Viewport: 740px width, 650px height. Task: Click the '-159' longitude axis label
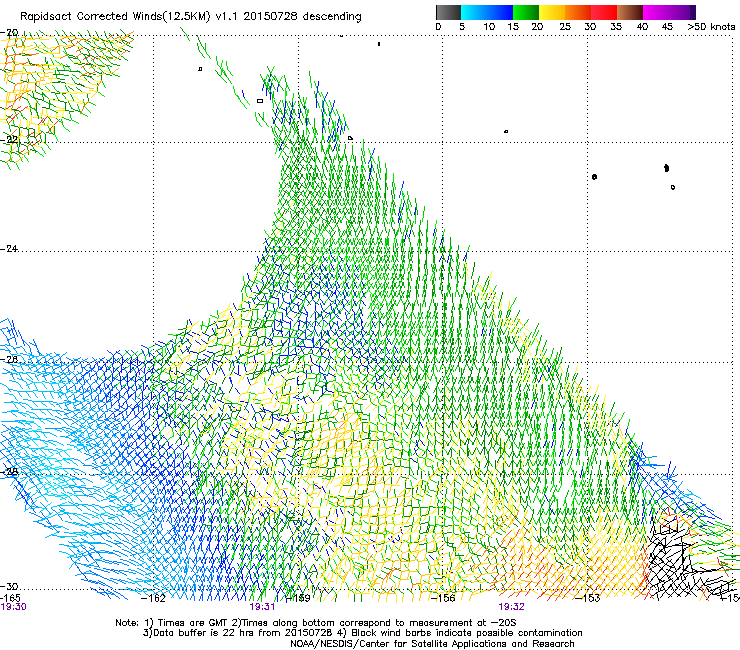298,598
